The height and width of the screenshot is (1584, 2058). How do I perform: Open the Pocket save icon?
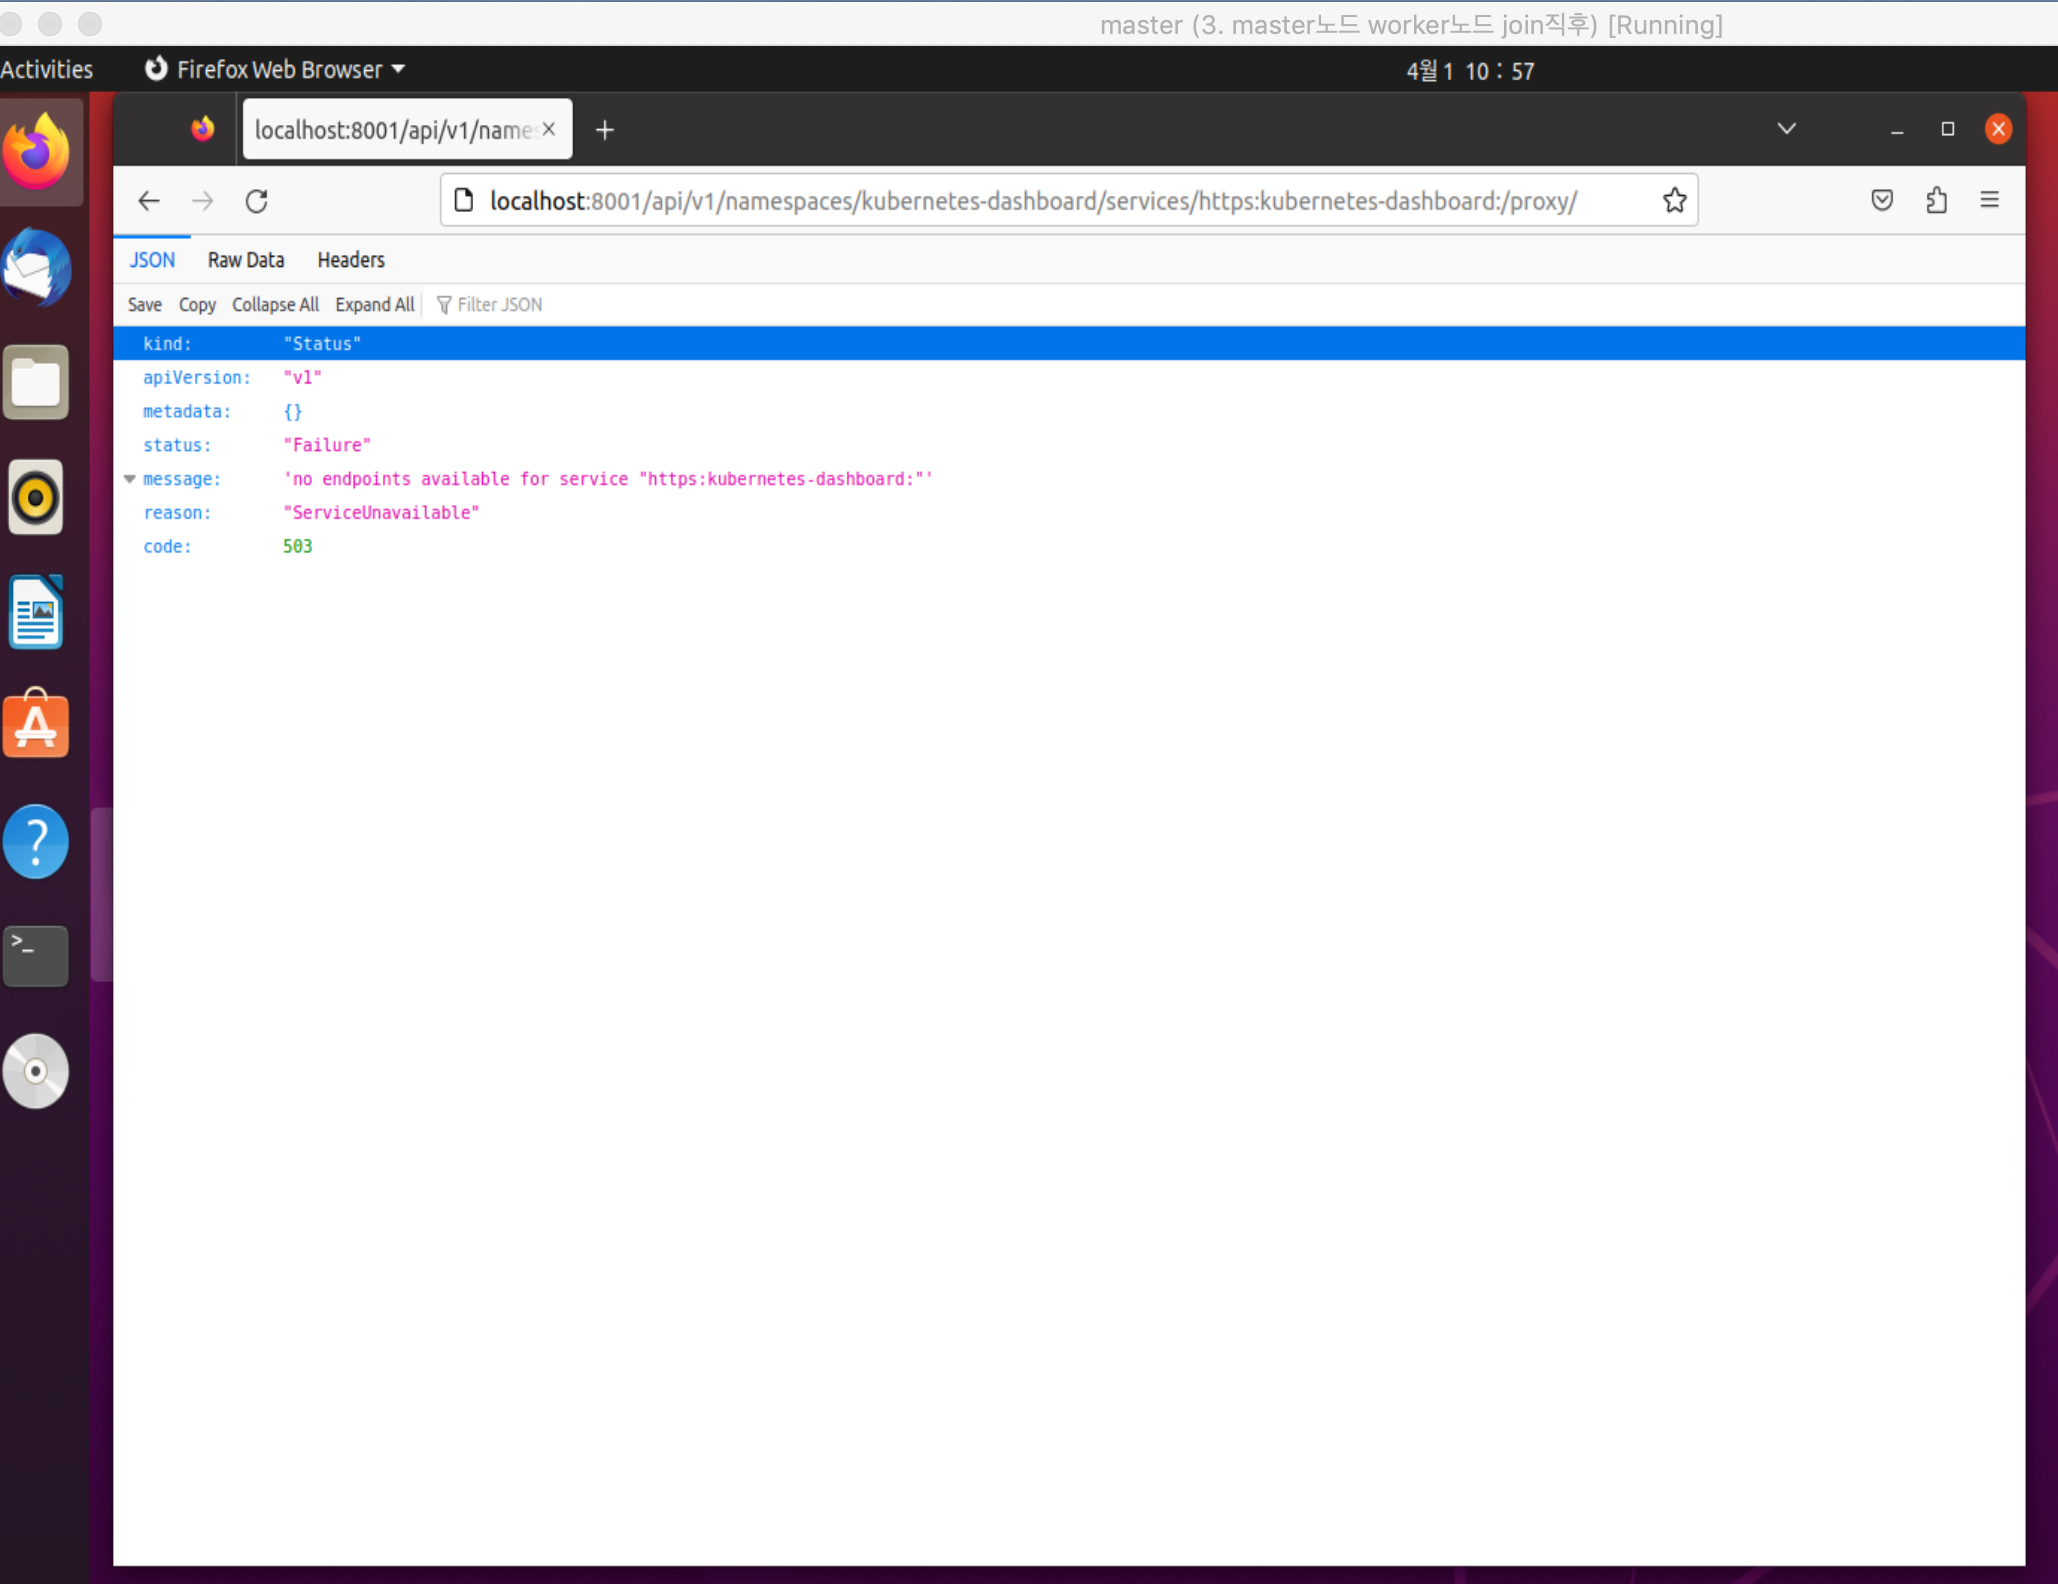(x=1882, y=201)
